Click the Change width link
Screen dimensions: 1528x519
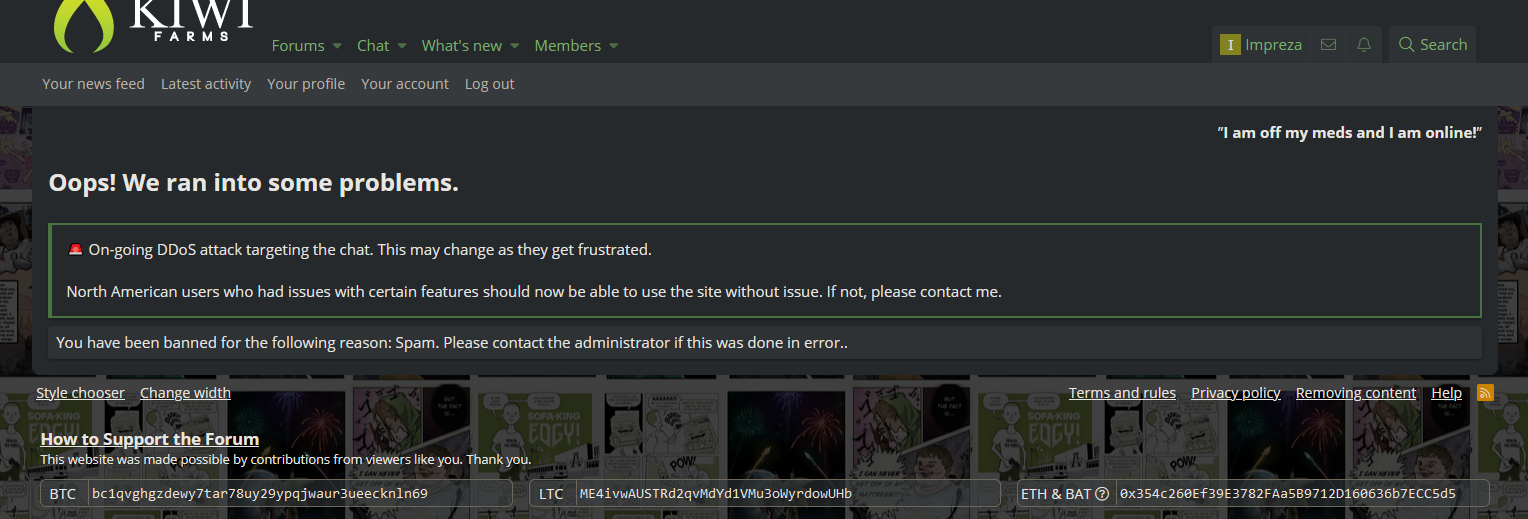(x=185, y=393)
